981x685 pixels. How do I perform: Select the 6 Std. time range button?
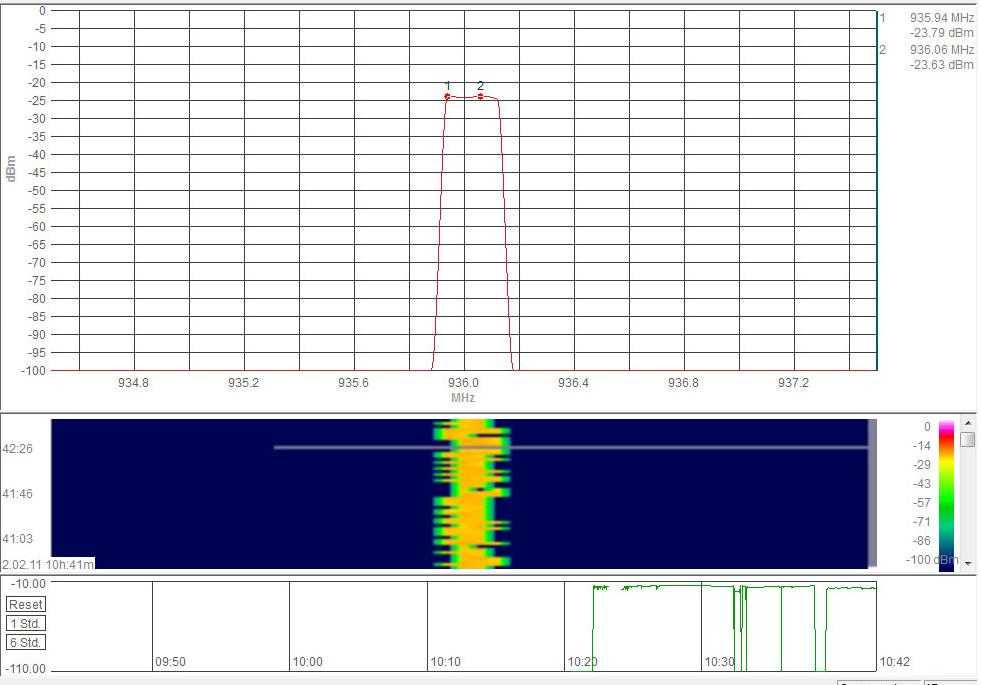pos(26,642)
